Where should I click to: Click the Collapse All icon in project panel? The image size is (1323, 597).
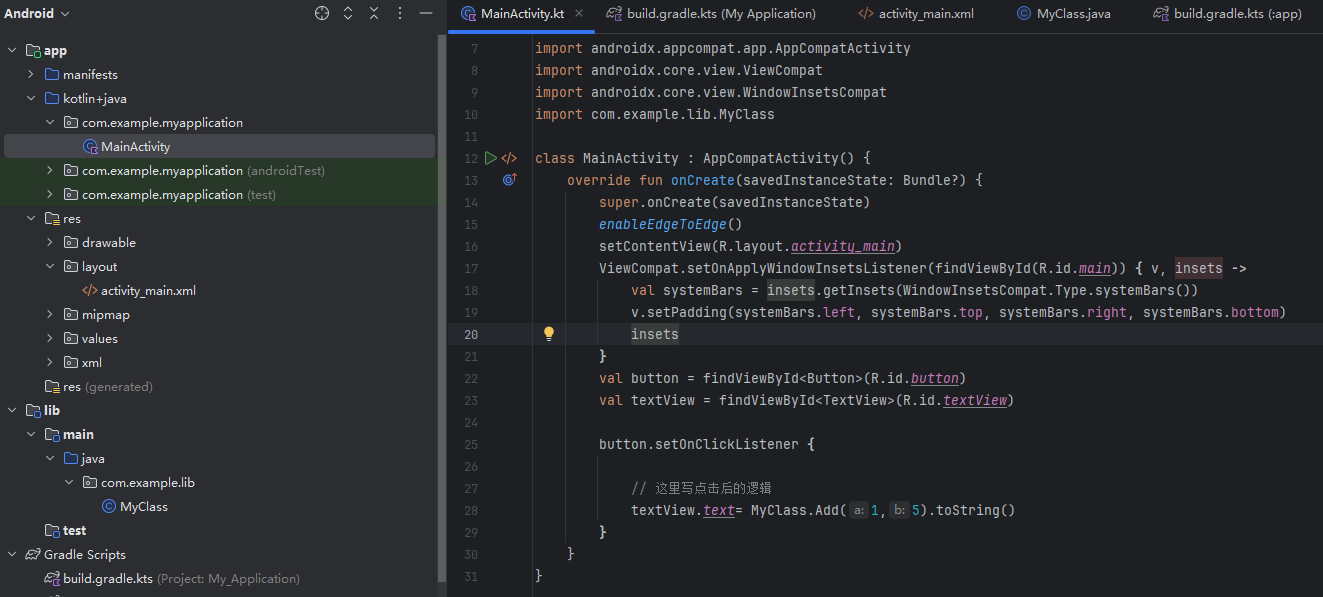pyautogui.click(x=374, y=13)
